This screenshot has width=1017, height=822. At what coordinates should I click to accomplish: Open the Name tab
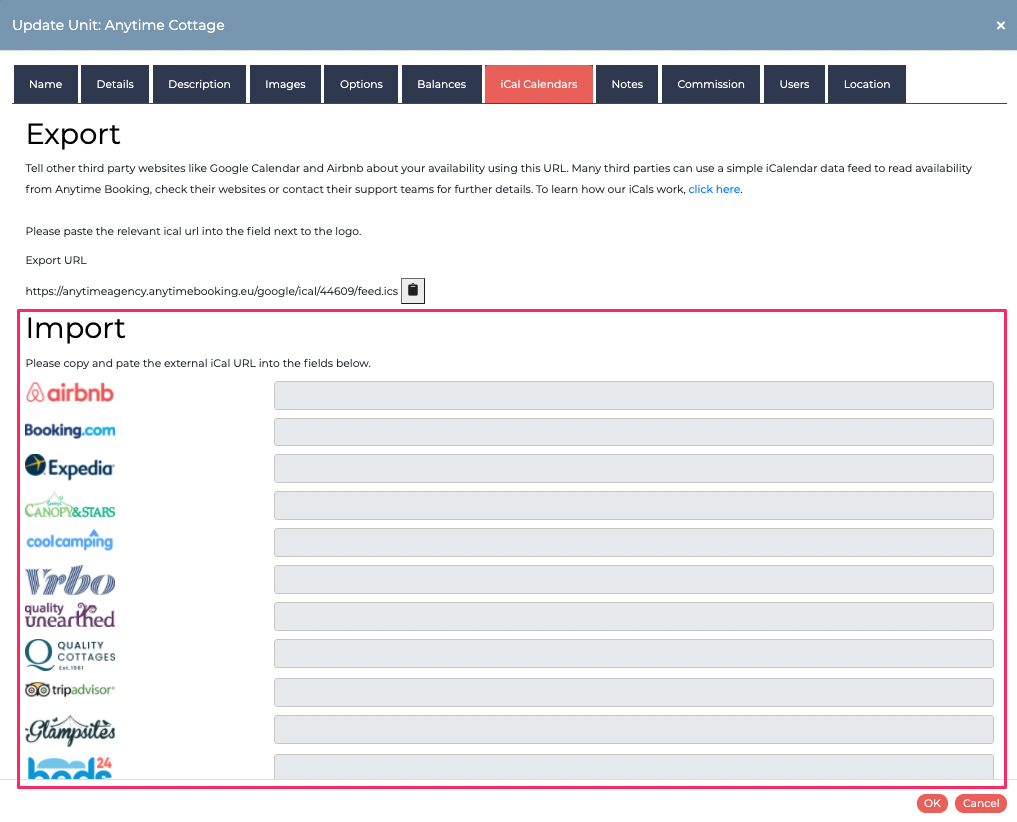[x=45, y=84]
